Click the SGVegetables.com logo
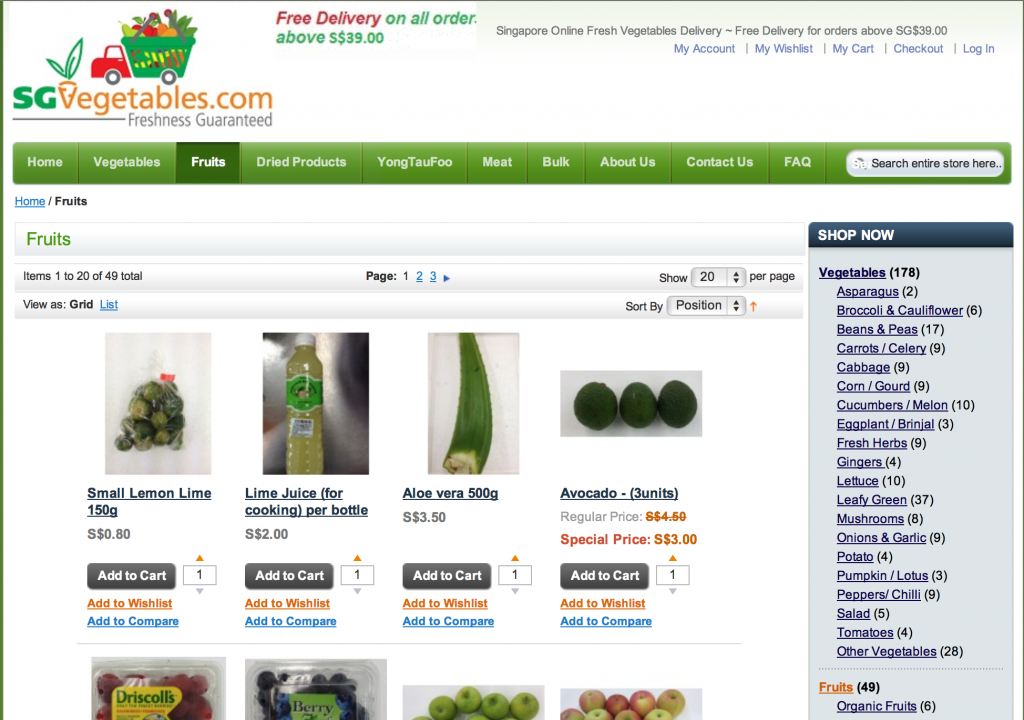This screenshot has height=720, width=1024. pos(142,68)
